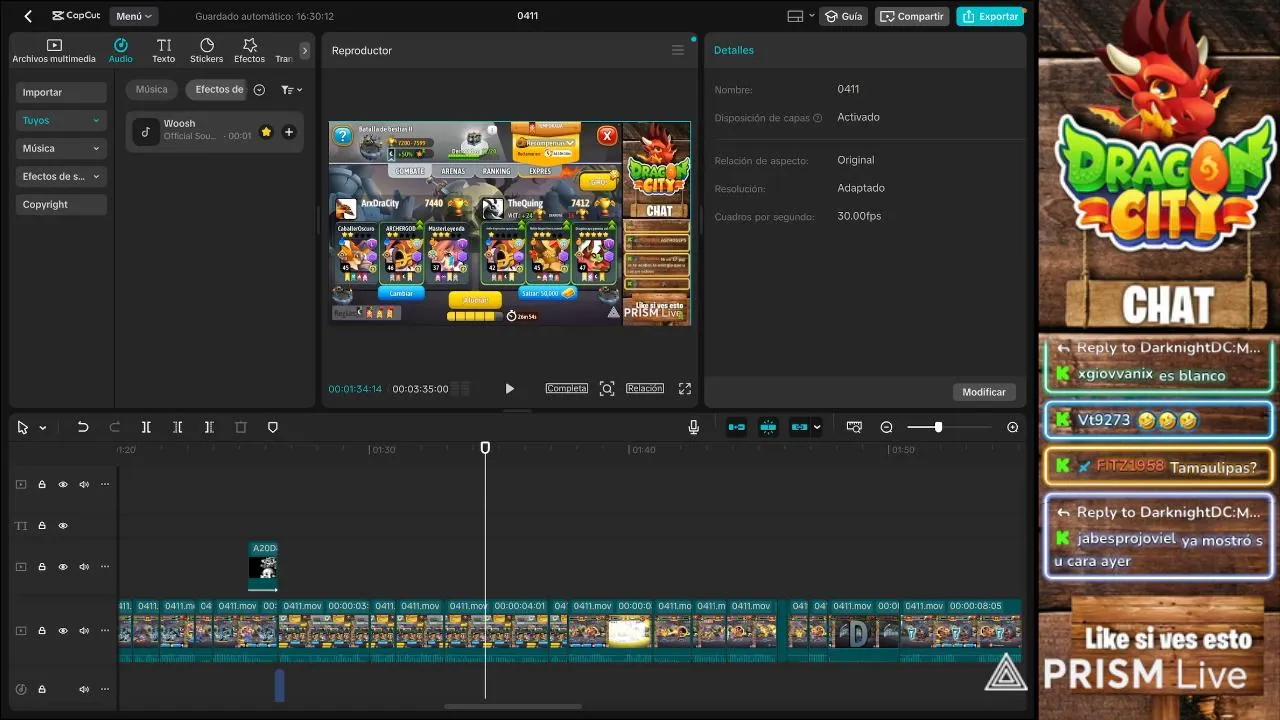Switch to the Audio tab
Image resolution: width=1280 pixels, height=720 pixels.
(x=120, y=51)
